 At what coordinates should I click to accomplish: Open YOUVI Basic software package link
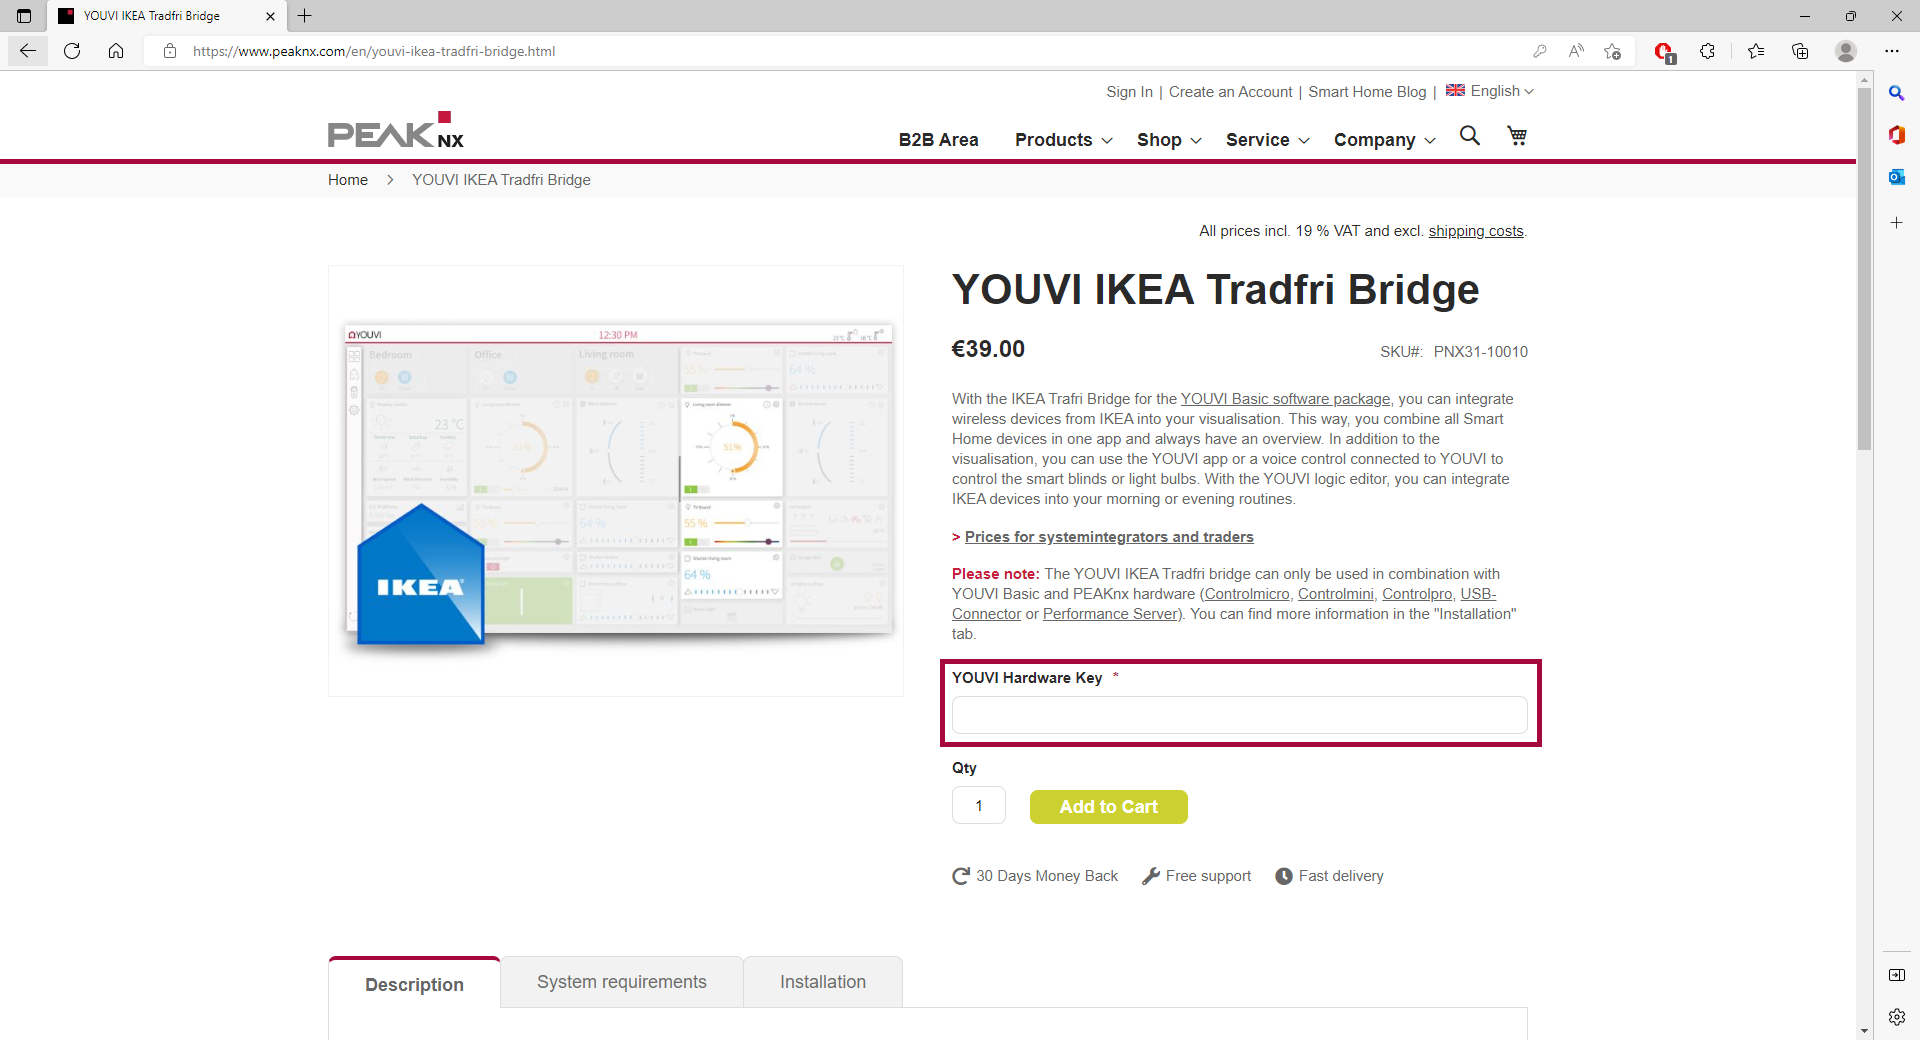(1285, 399)
